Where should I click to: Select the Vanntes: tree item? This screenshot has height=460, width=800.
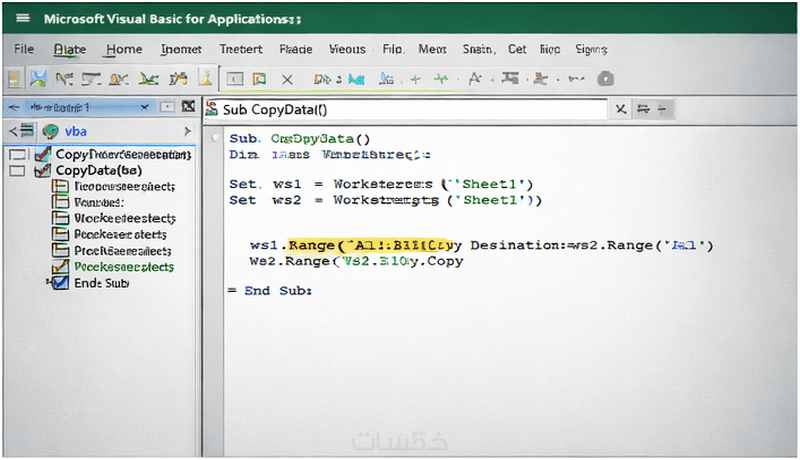coord(99,202)
